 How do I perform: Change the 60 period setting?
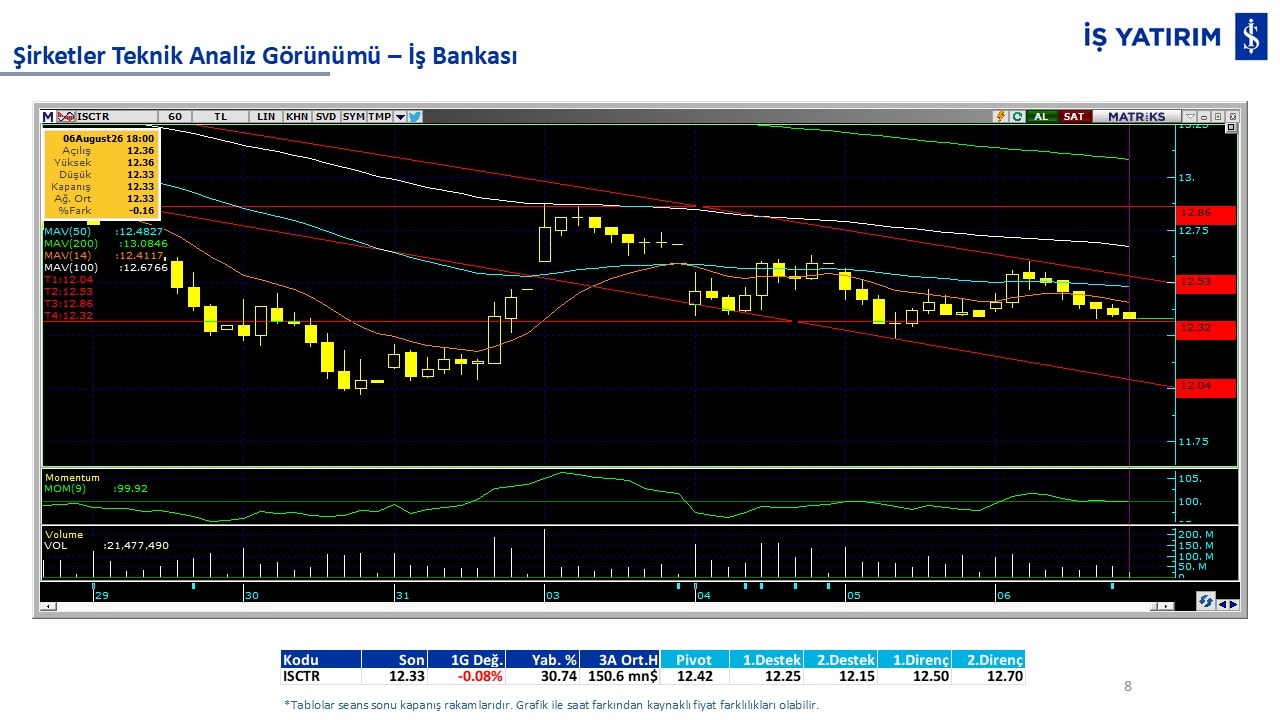[x=175, y=116]
